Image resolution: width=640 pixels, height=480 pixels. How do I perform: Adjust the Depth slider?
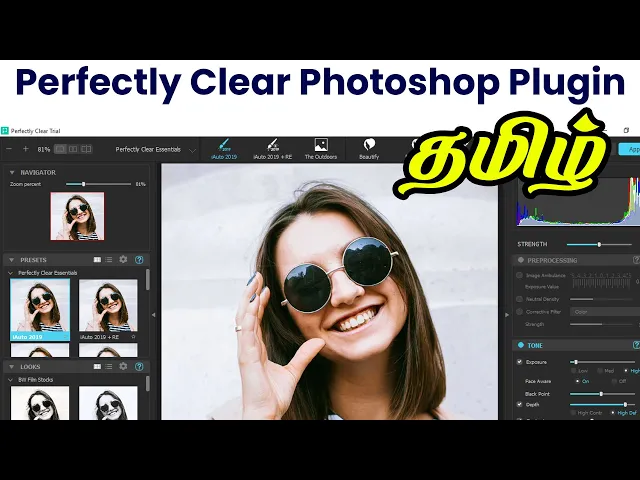pyautogui.click(x=602, y=404)
